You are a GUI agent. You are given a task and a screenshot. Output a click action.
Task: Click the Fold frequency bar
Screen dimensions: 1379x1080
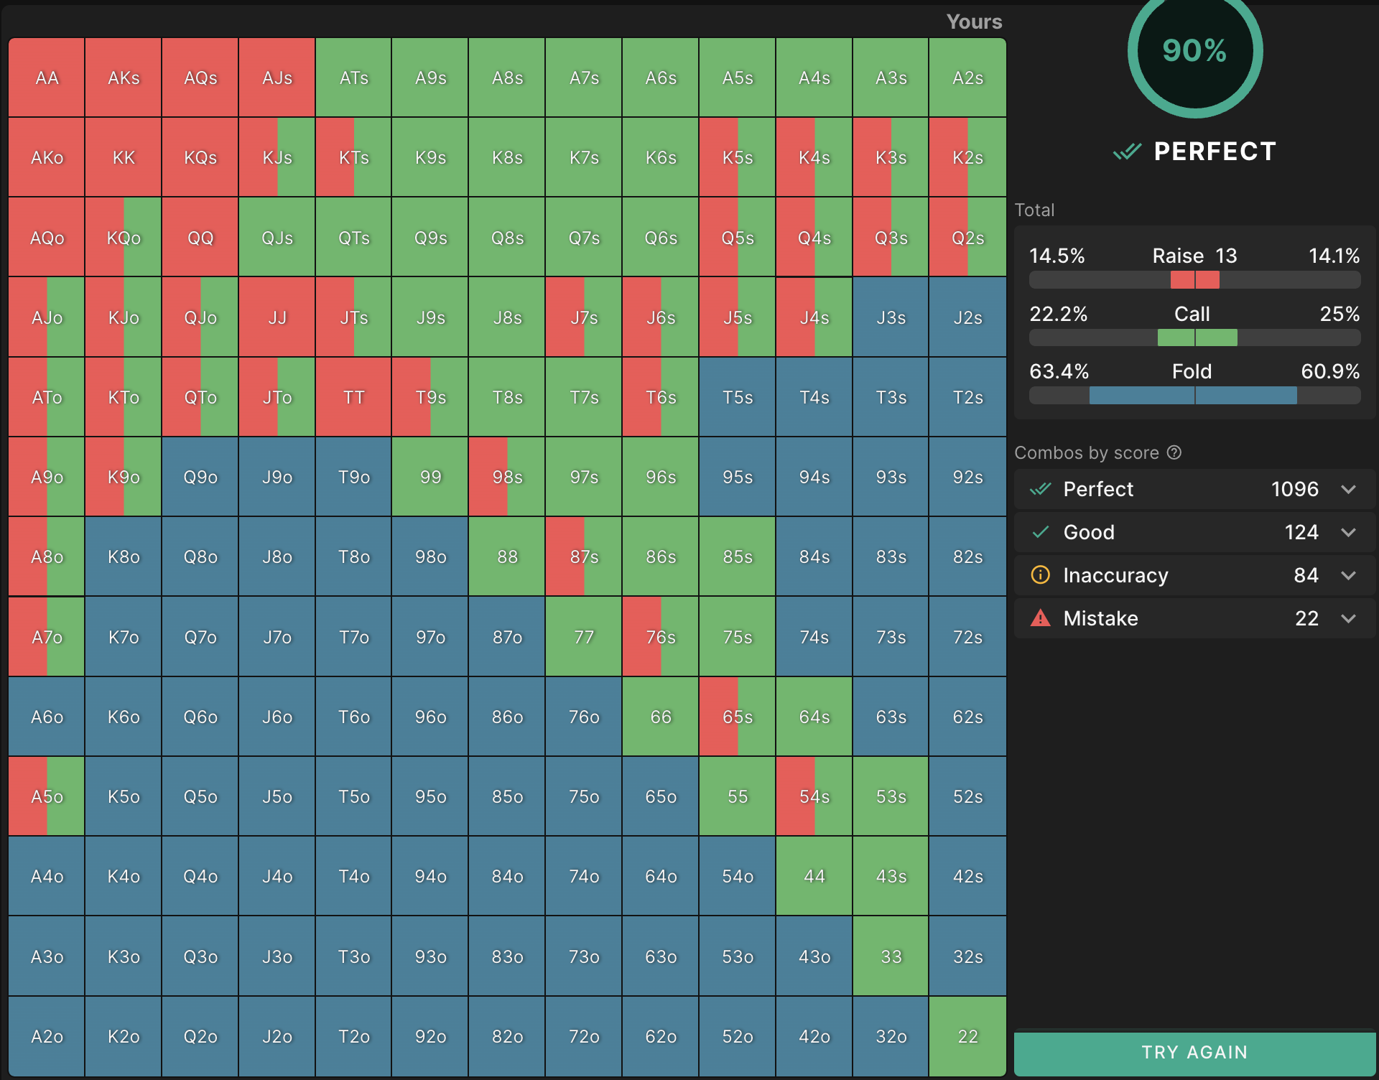tap(1195, 396)
